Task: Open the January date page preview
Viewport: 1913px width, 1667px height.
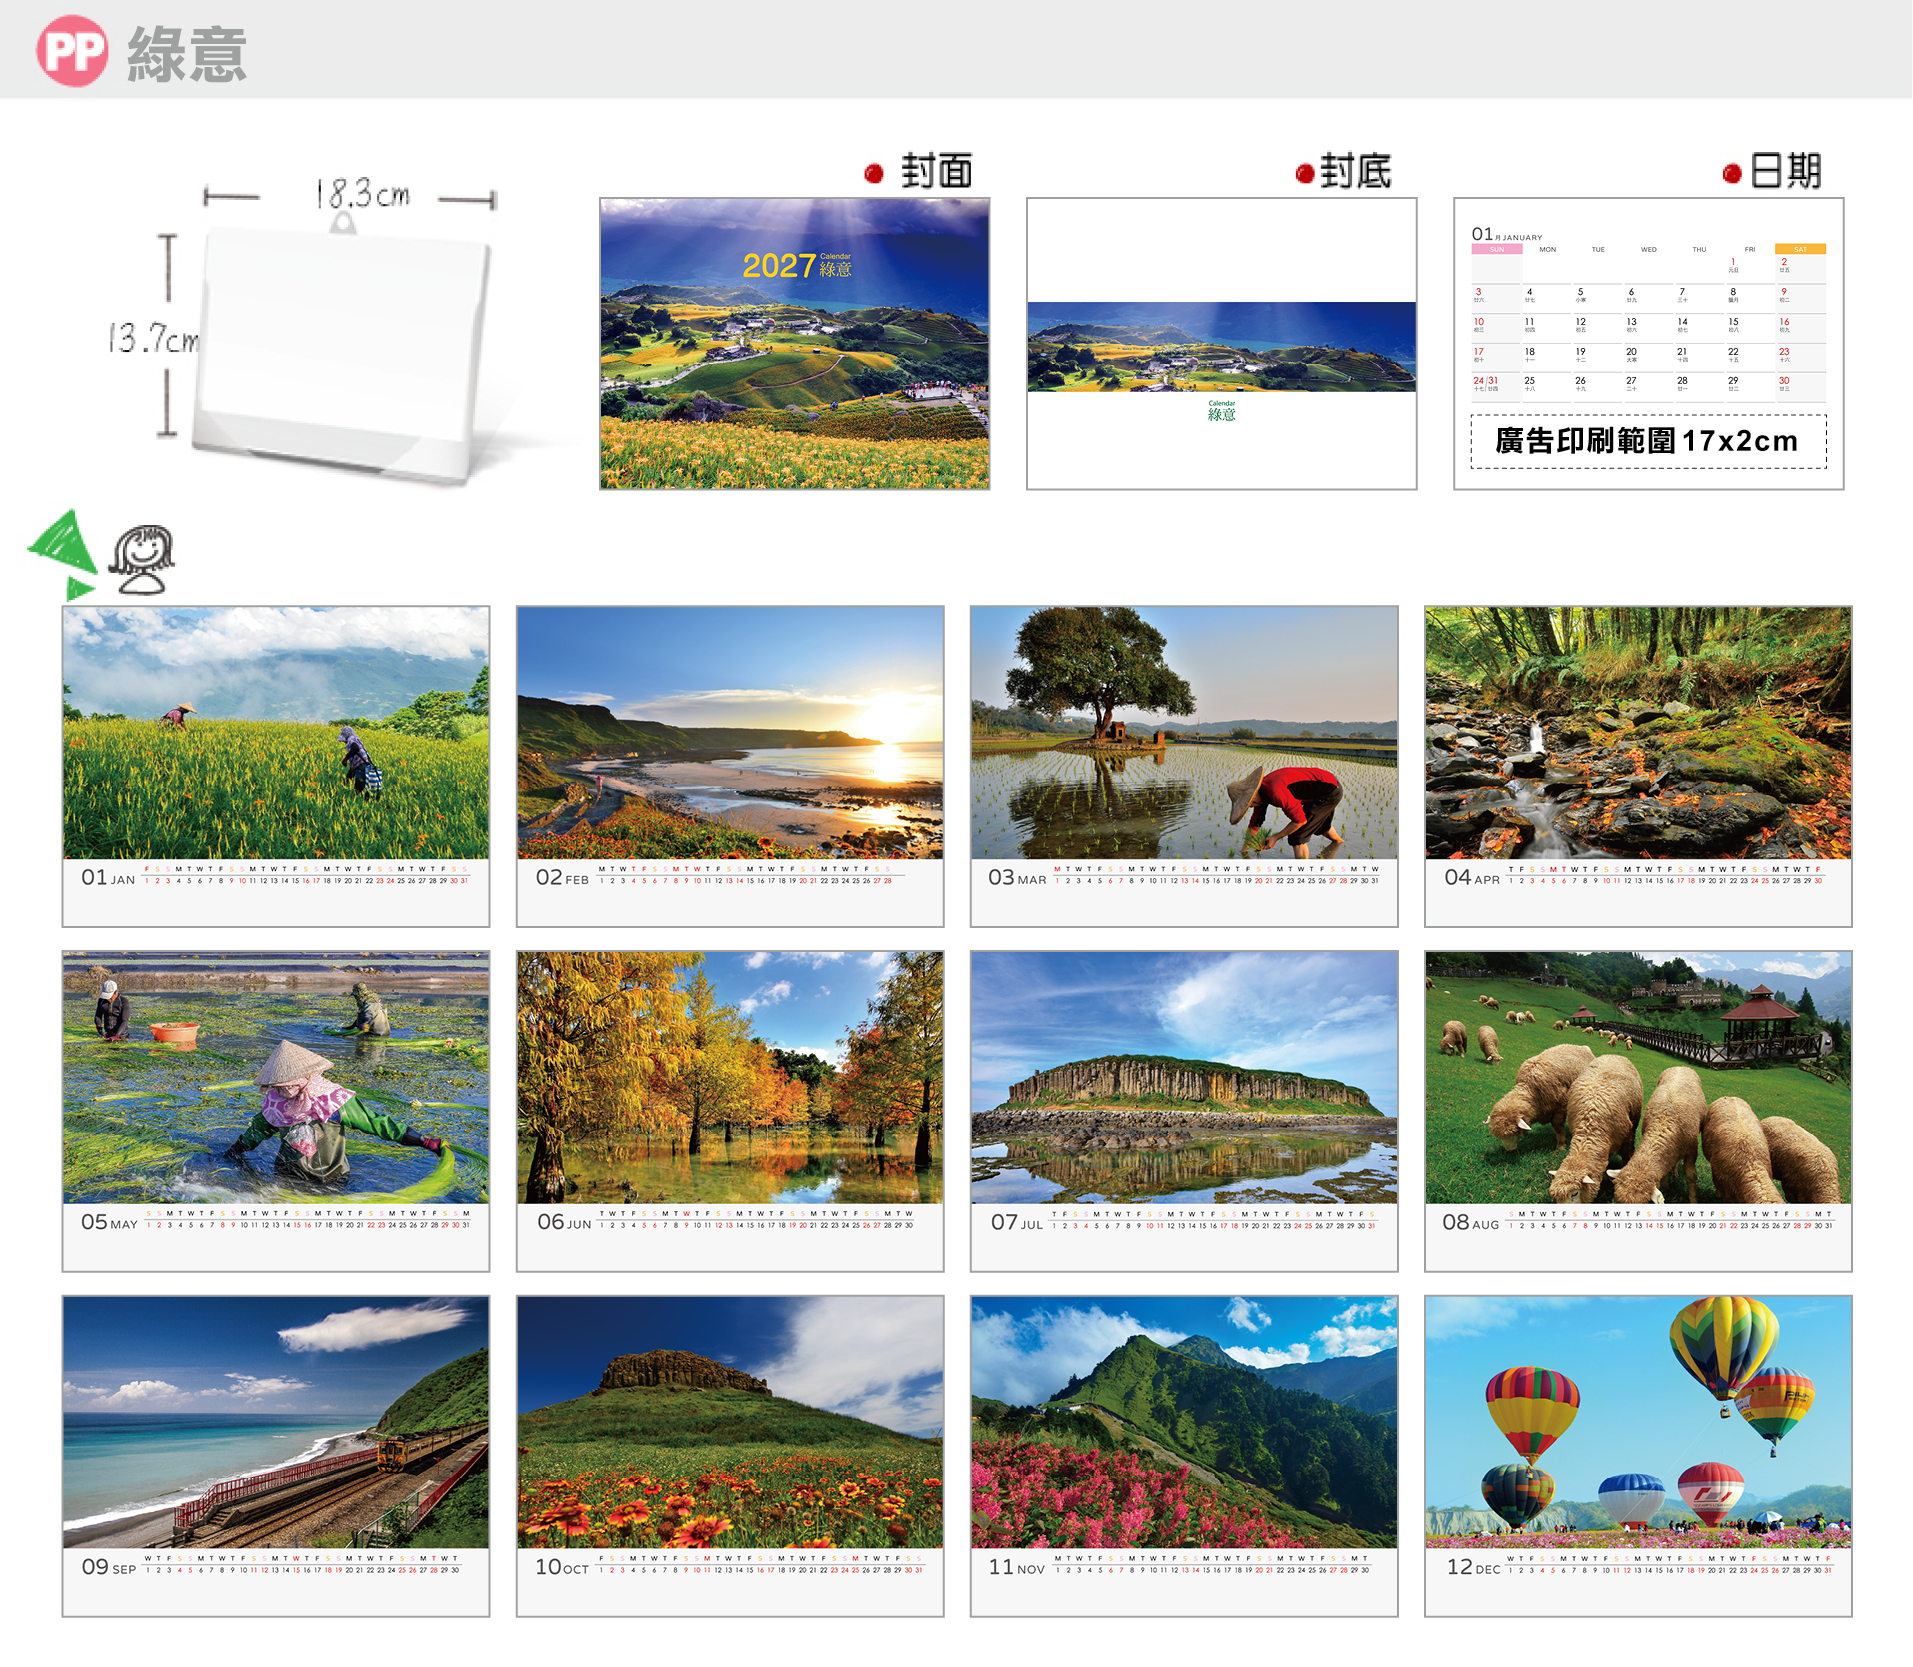Action: click(x=1648, y=343)
